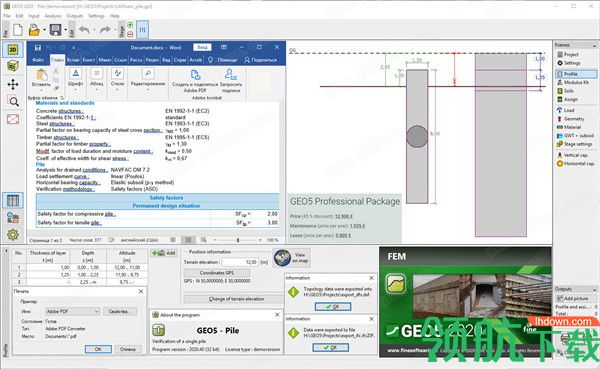600x369 pixels.
Task: Switch to 2D view mode
Action: tap(13, 50)
